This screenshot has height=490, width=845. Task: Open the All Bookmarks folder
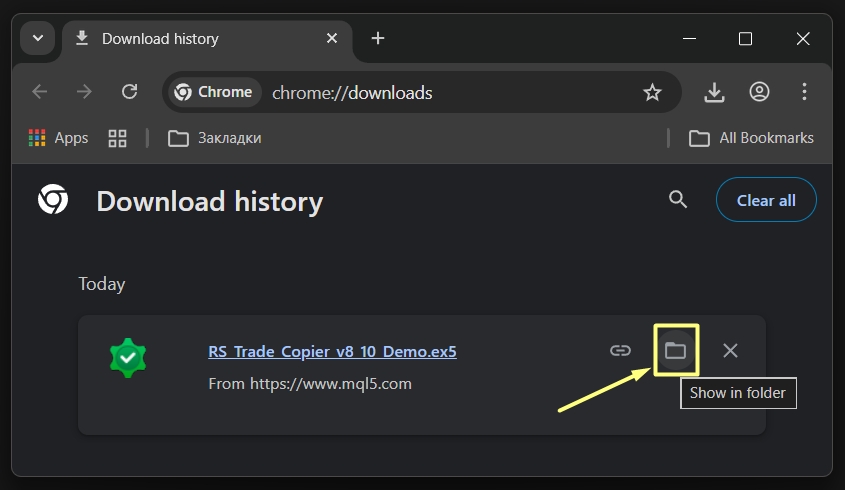pos(752,138)
